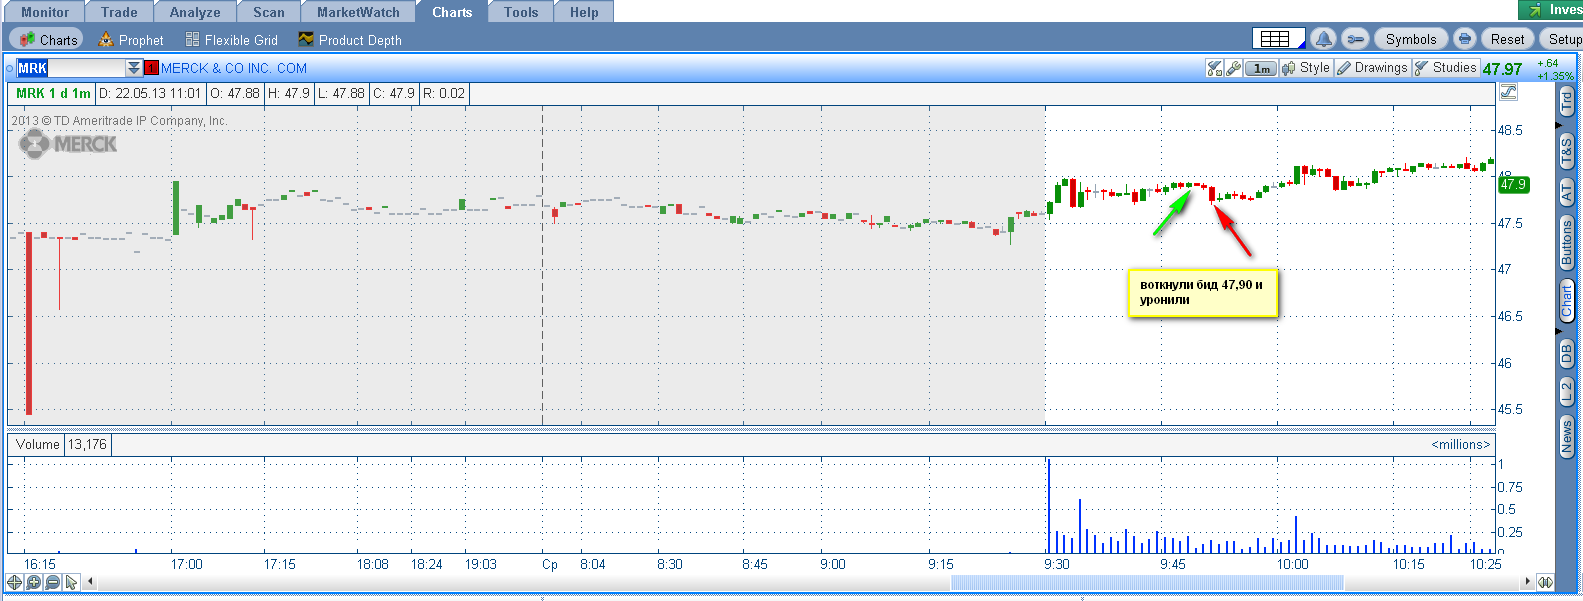The height and width of the screenshot is (601, 1583).
Task: Open the Analyze tab
Action: point(195,12)
